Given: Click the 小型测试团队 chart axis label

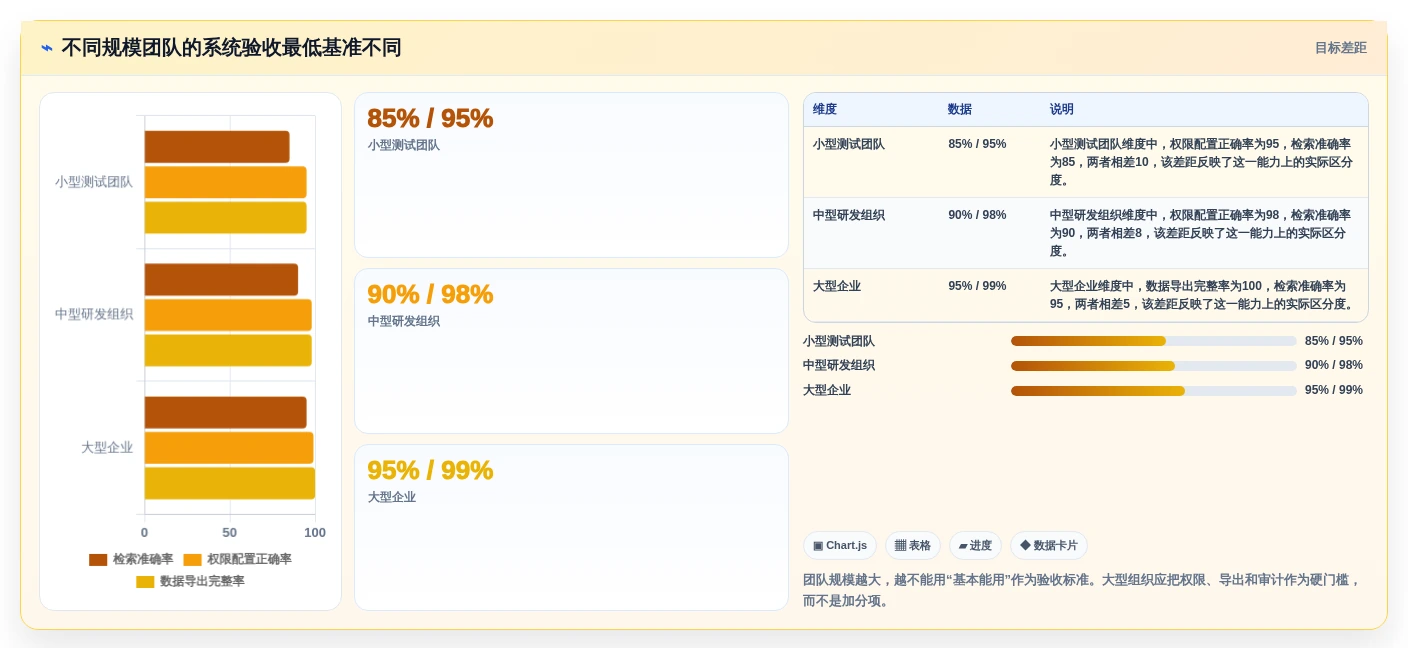Looking at the screenshot, I should pyautogui.click(x=94, y=182).
